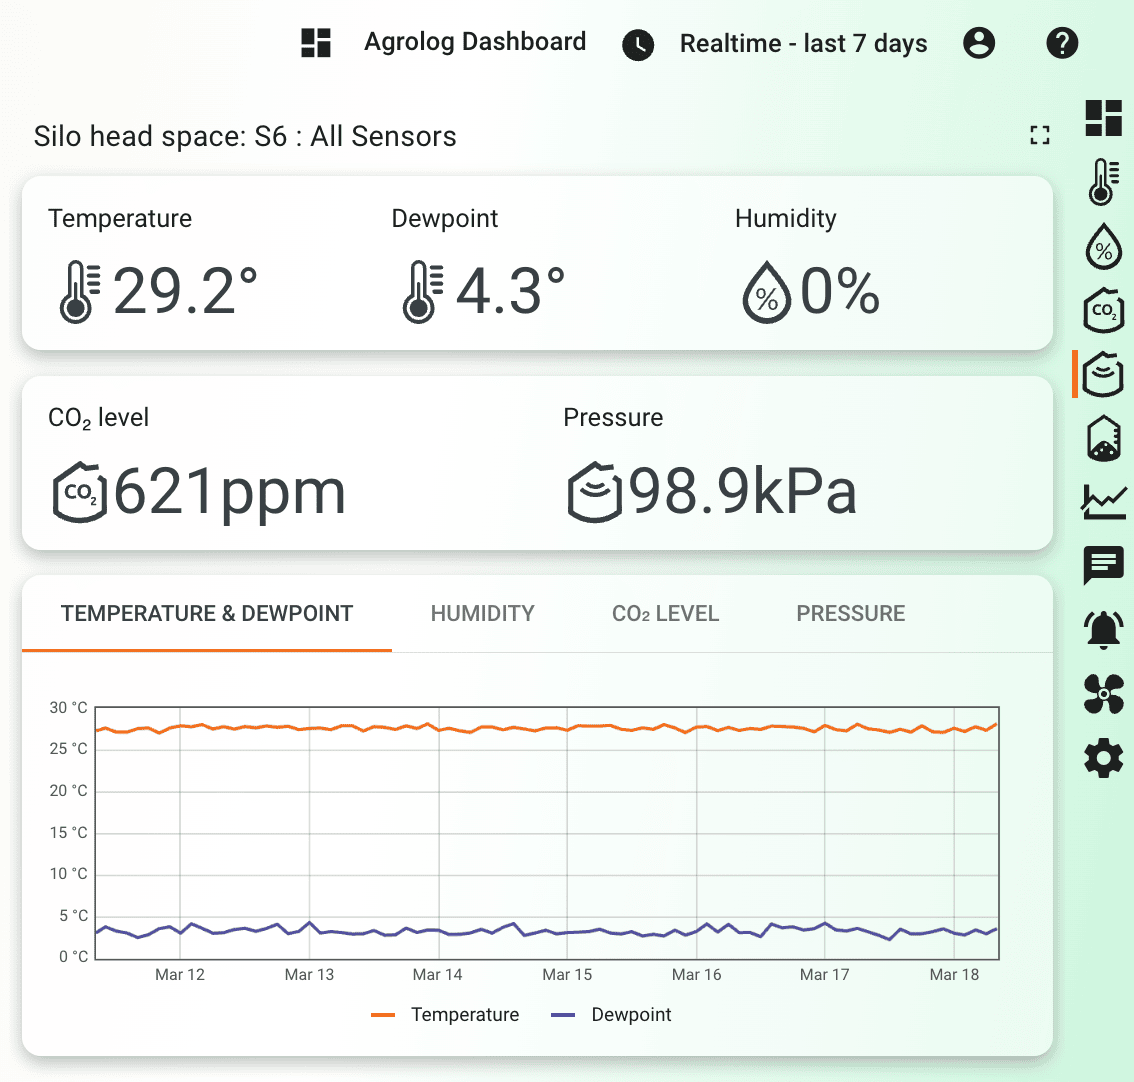This screenshot has height=1082, width=1134.
Task: Select the trends chart icon in sidebar
Action: 1103,502
